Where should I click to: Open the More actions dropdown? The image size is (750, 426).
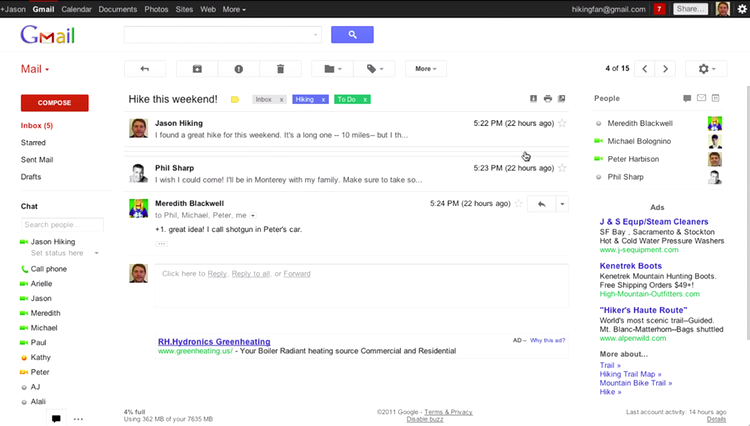[426, 69]
